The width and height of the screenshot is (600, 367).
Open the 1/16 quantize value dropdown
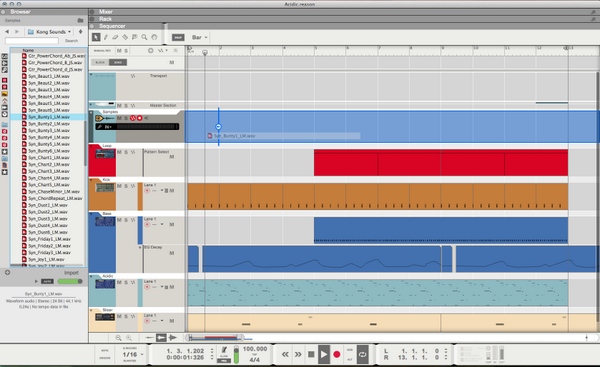(132, 355)
